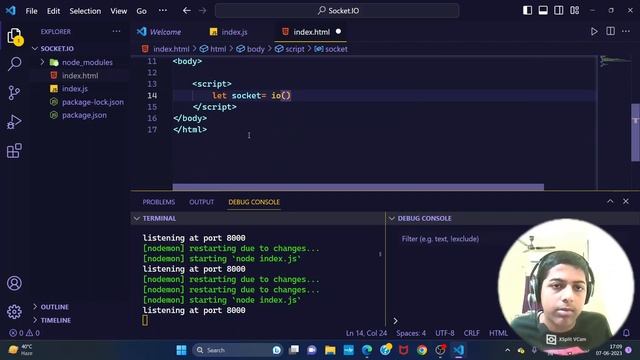Open the Selection menu
Screen dimensions: 640x360
click(x=85, y=11)
